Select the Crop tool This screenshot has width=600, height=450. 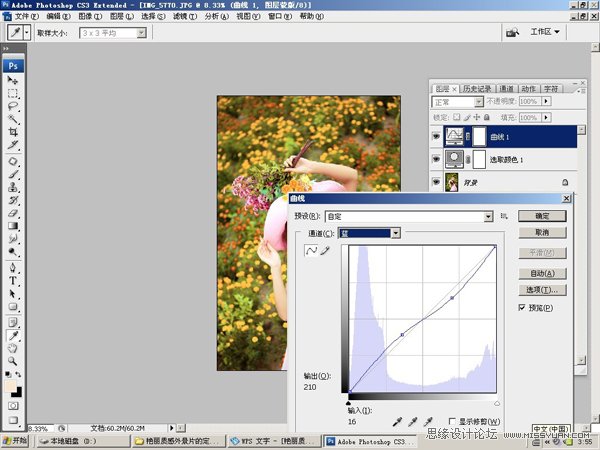(x=13, y=132)
